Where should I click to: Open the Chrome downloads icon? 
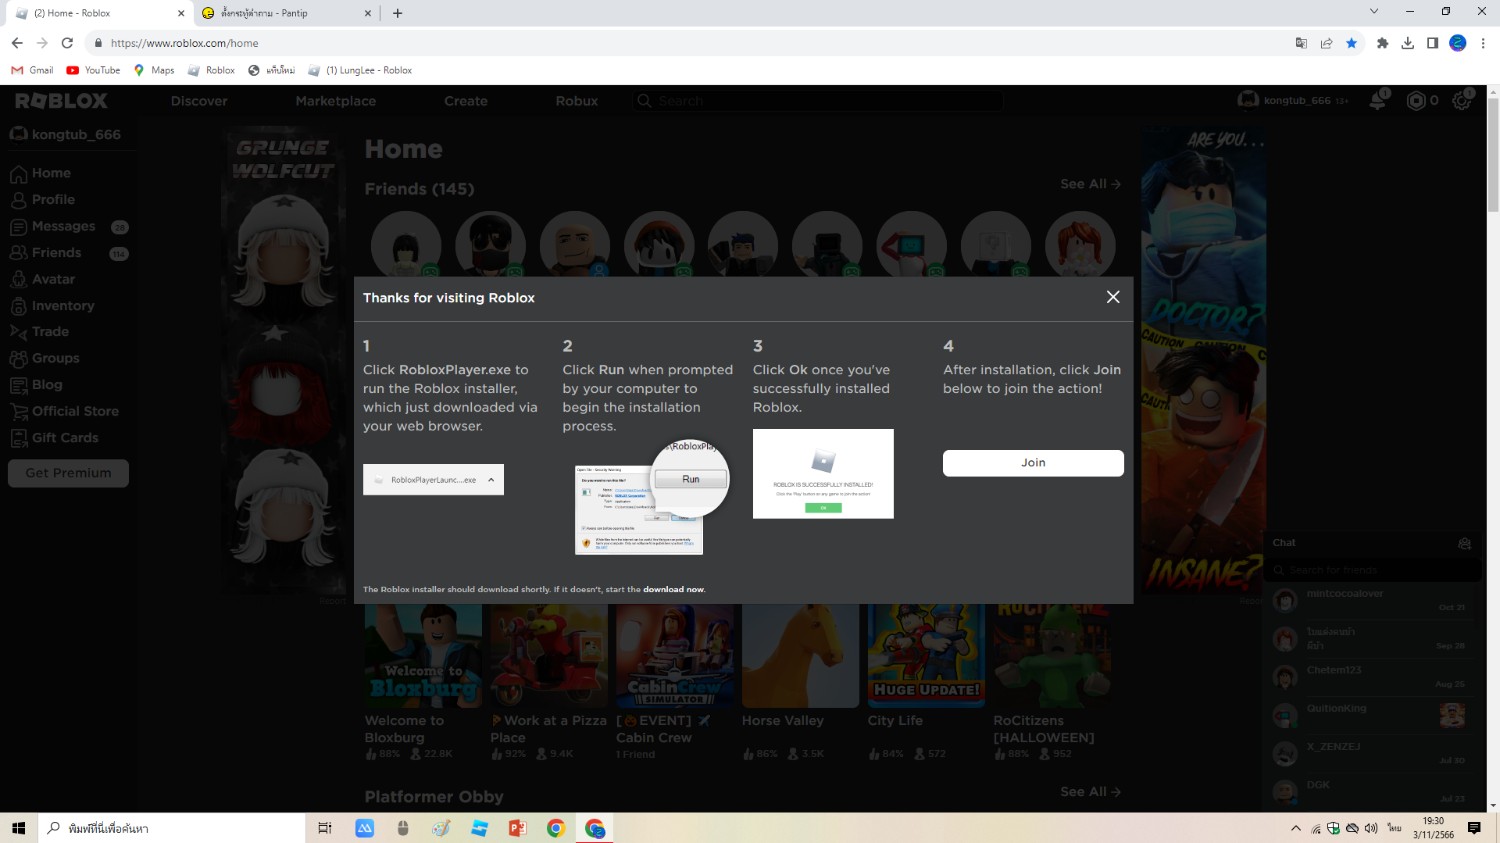[1408, 43]
